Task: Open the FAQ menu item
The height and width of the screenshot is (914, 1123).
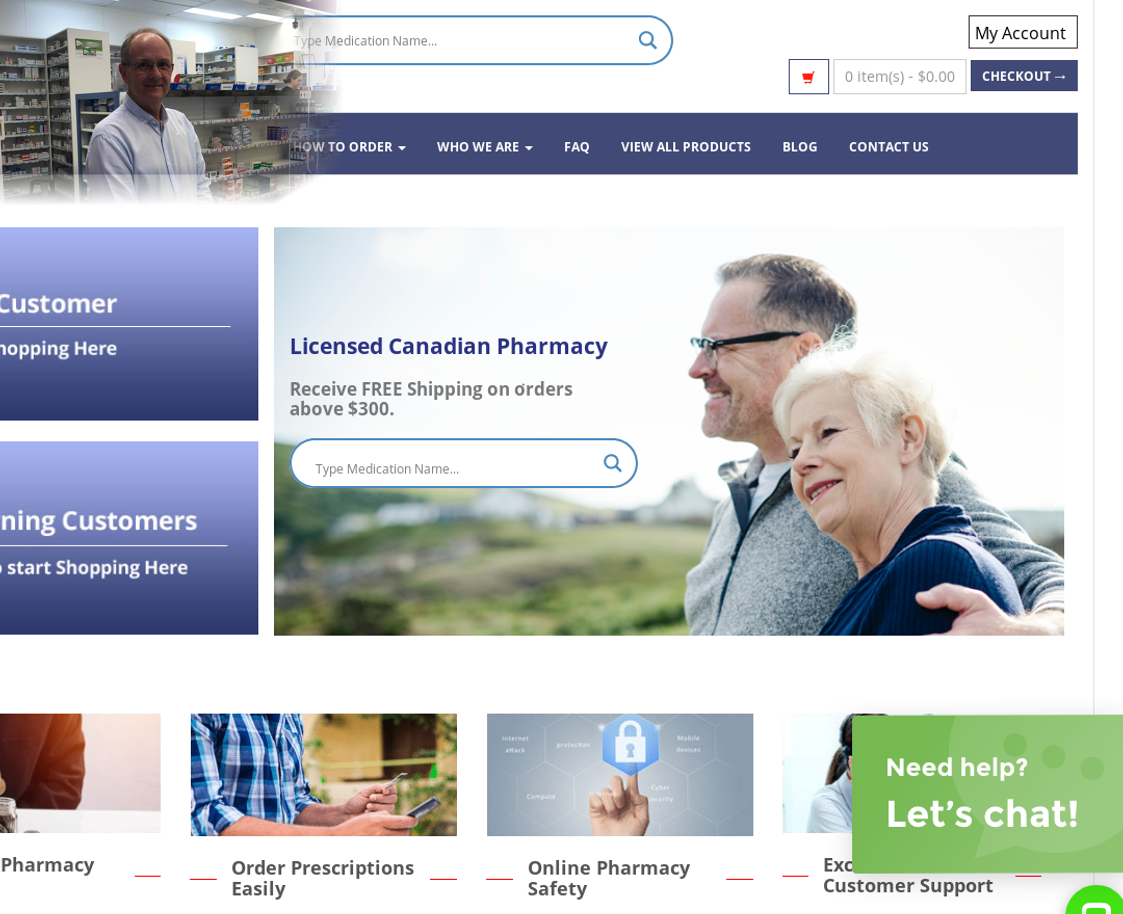Action: coord(577,147)
